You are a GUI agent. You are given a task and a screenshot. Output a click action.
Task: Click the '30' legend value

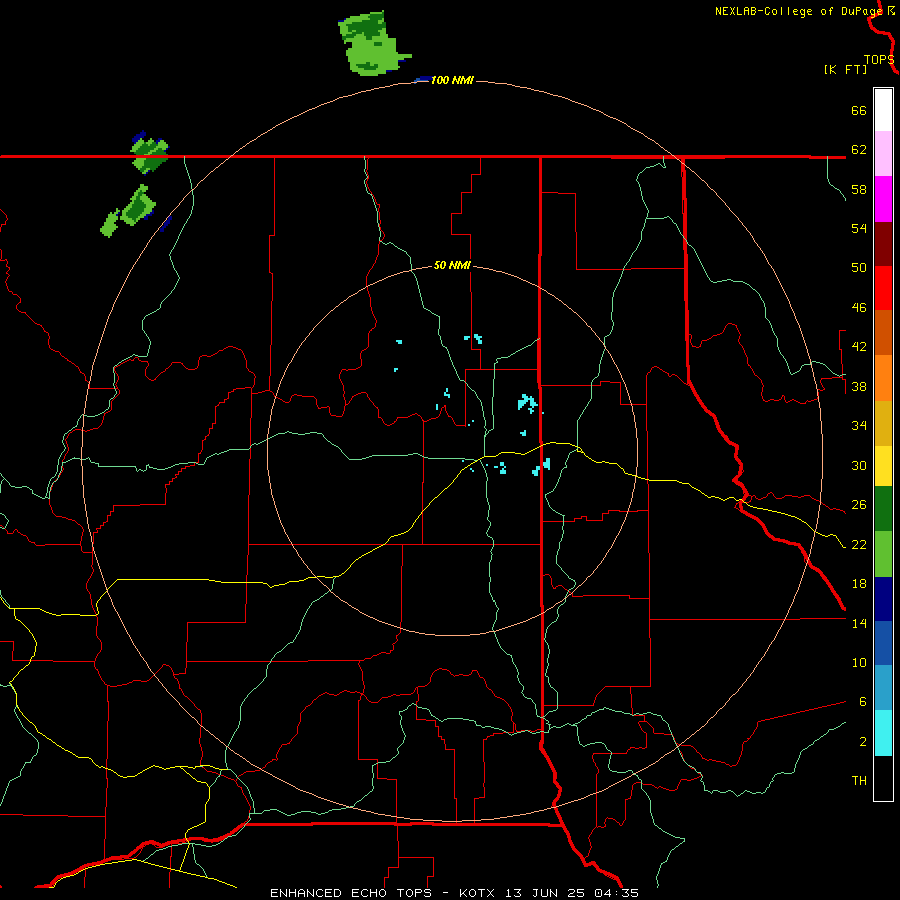click(x=859, y=465)
